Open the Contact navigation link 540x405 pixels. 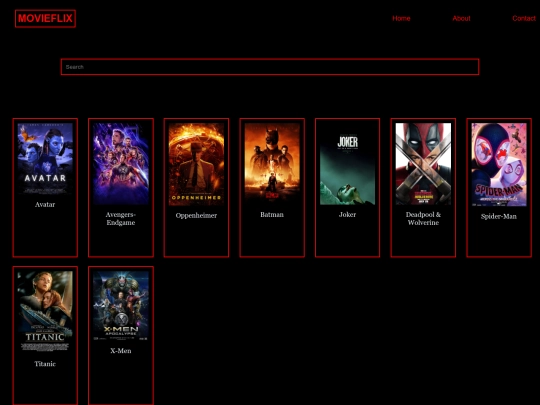point(524,19)
